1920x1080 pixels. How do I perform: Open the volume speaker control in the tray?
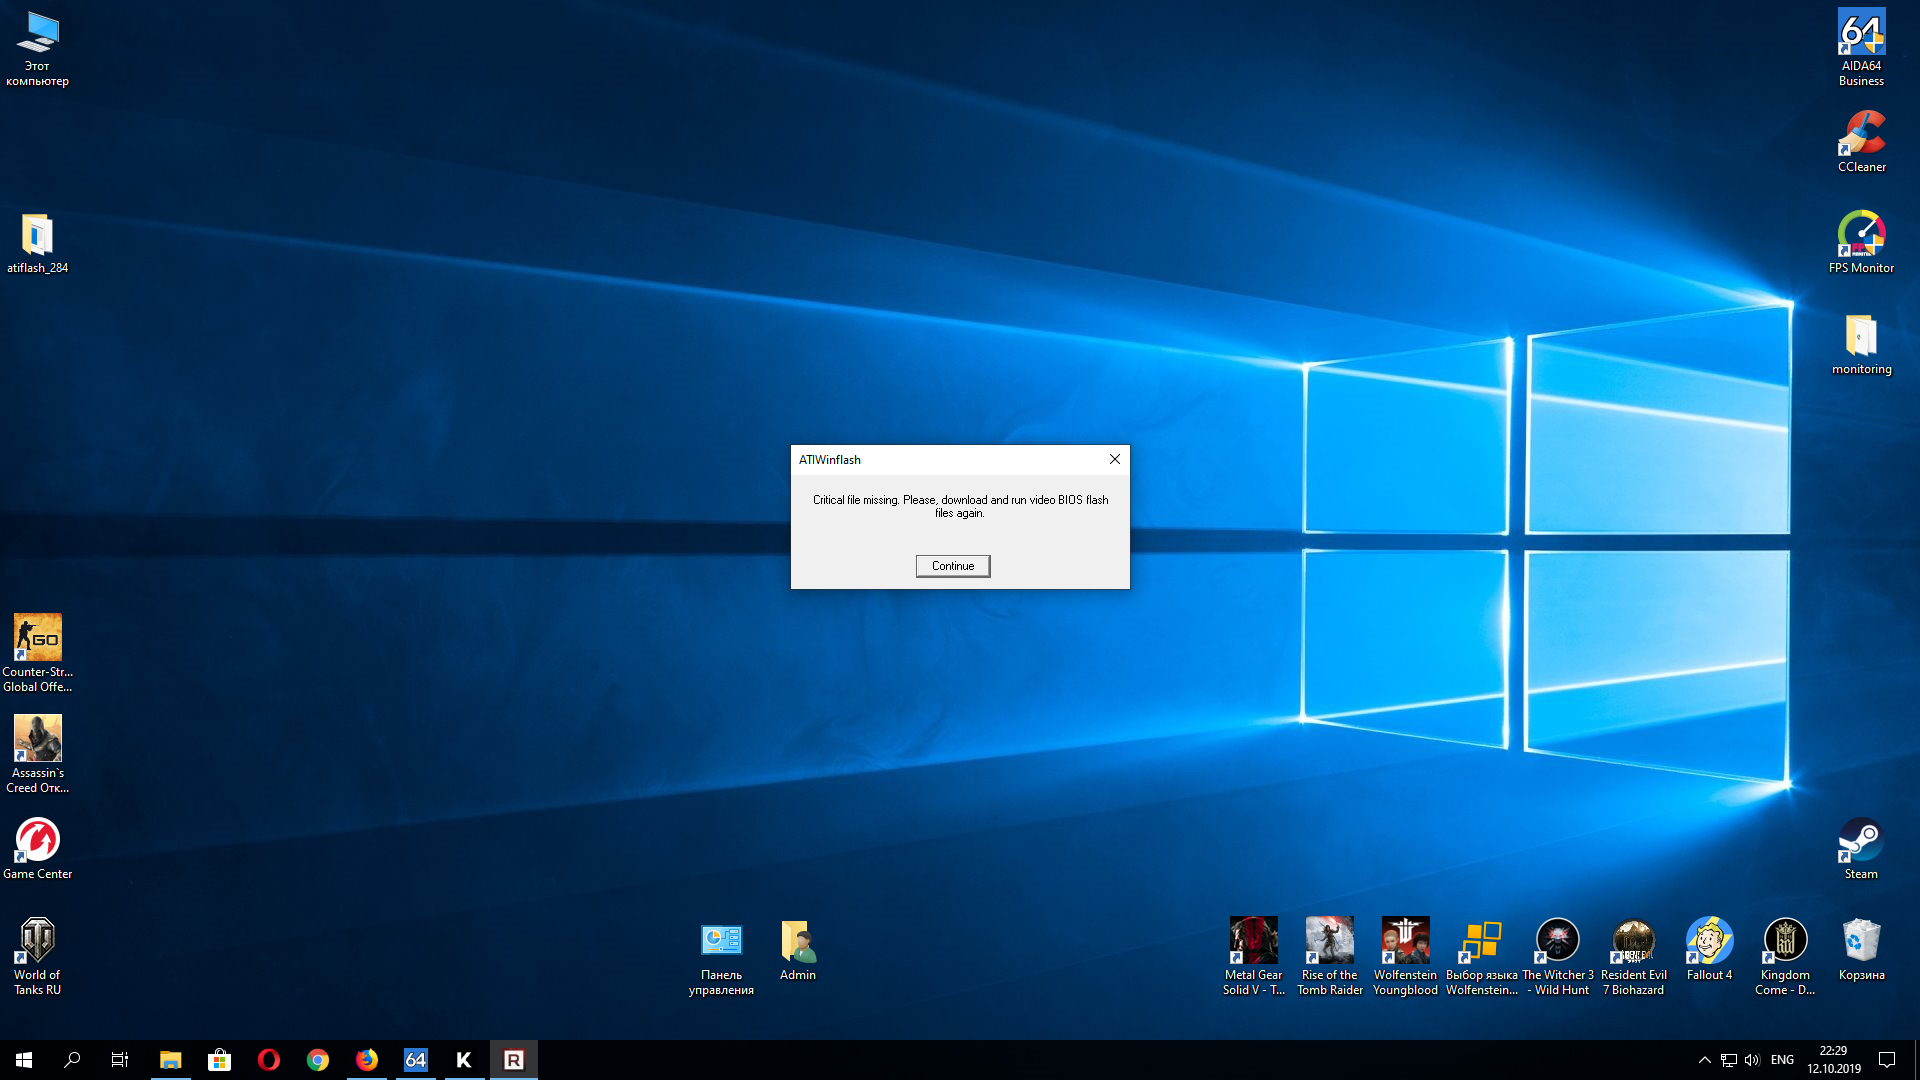point(1752,1060)
